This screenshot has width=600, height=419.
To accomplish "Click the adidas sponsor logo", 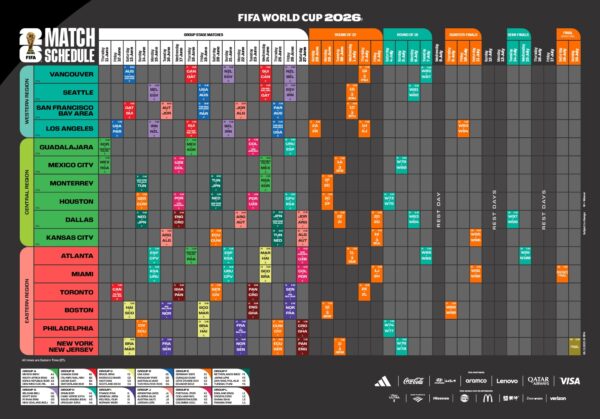I will pos(383,381).
